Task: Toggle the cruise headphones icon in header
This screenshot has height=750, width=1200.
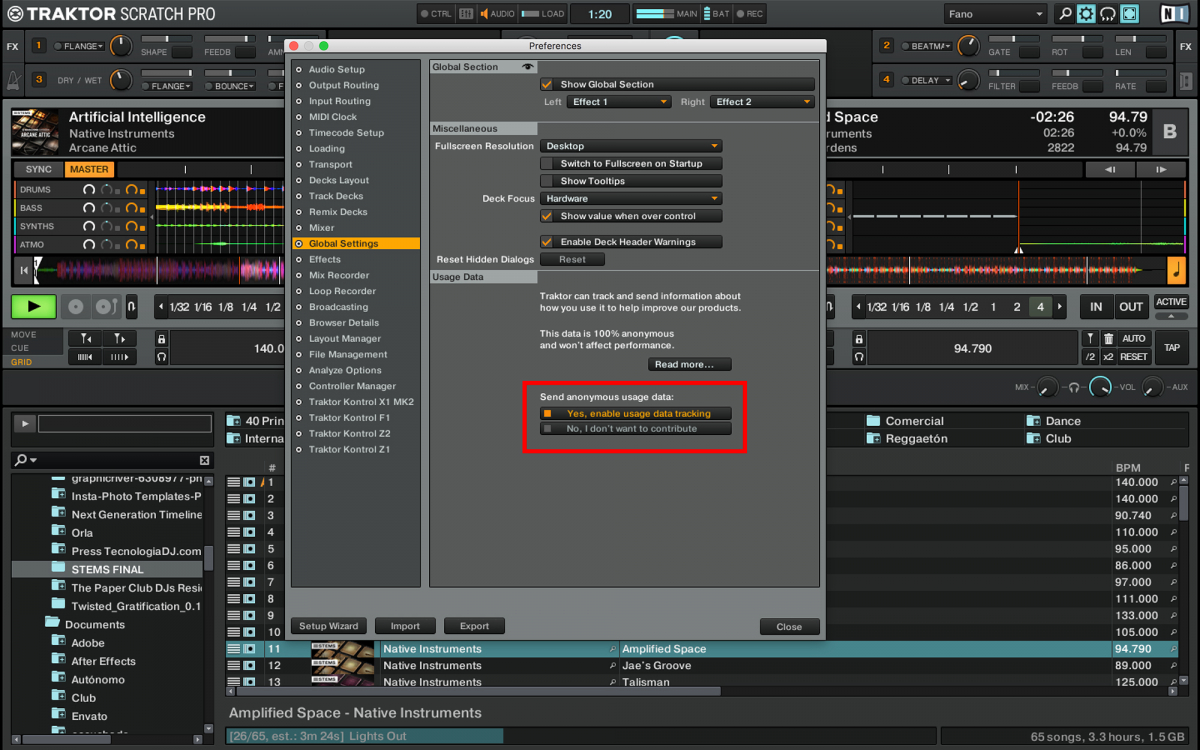Action: coord(1108,14)
